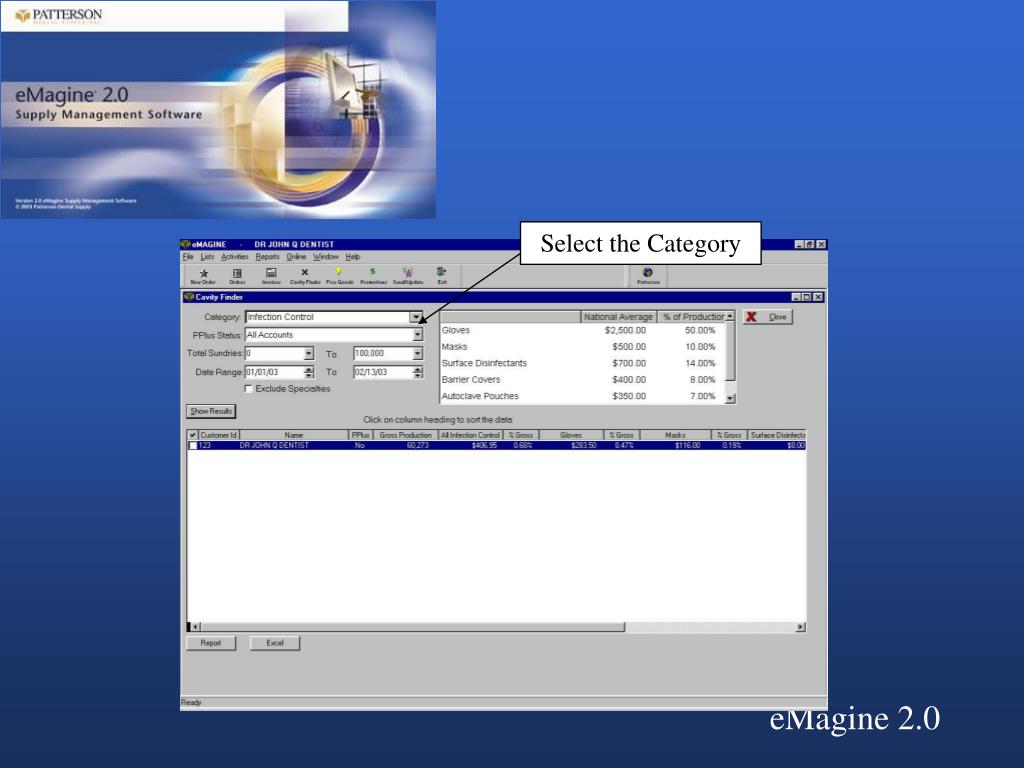Click the % of Production column header
Image resolution: width=1024 pixels, height=768 pixels.
click(694, 317)
